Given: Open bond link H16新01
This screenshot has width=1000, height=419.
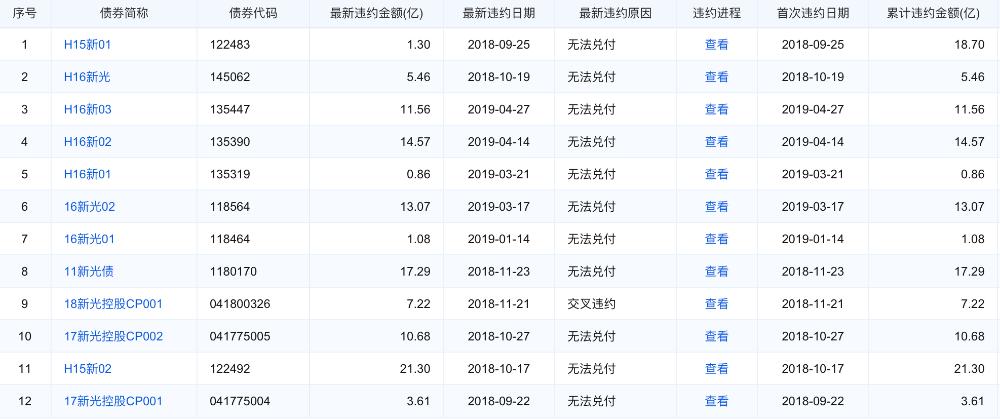Looking at the screenshot, I should coord(87,174).
